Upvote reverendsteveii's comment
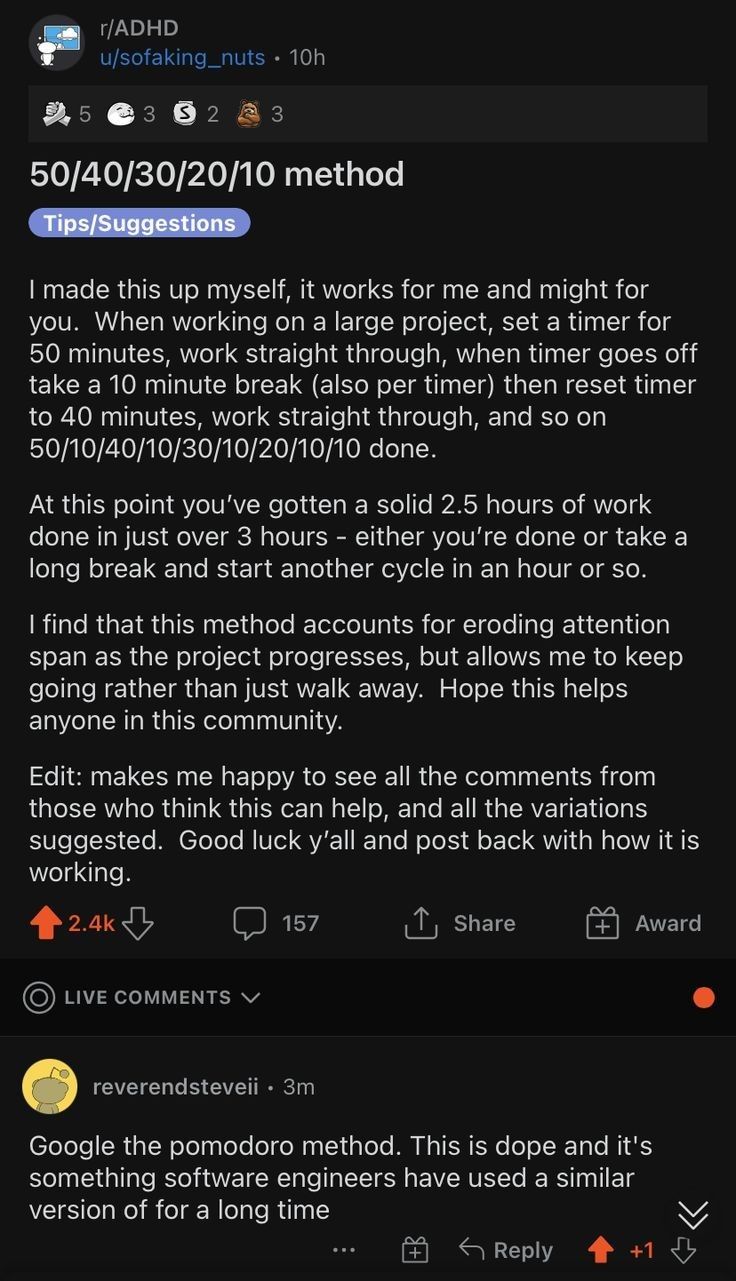The image size is (736, 1281). 601,1249
